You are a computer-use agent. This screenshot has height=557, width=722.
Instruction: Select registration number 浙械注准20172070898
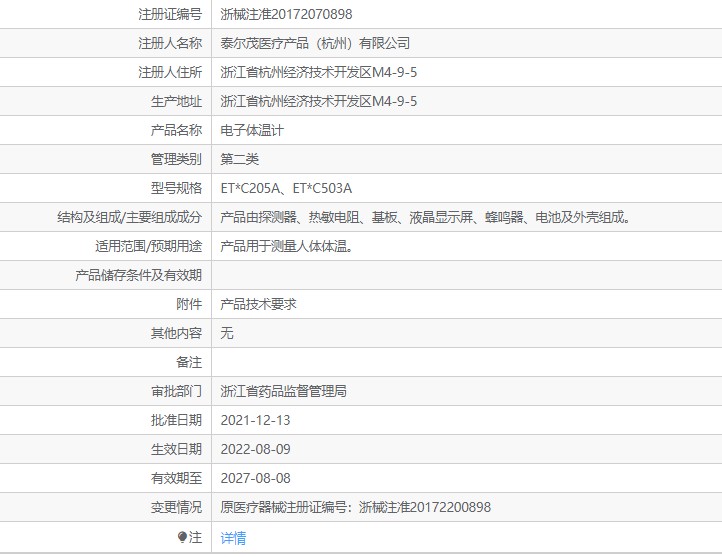point(286,14)
